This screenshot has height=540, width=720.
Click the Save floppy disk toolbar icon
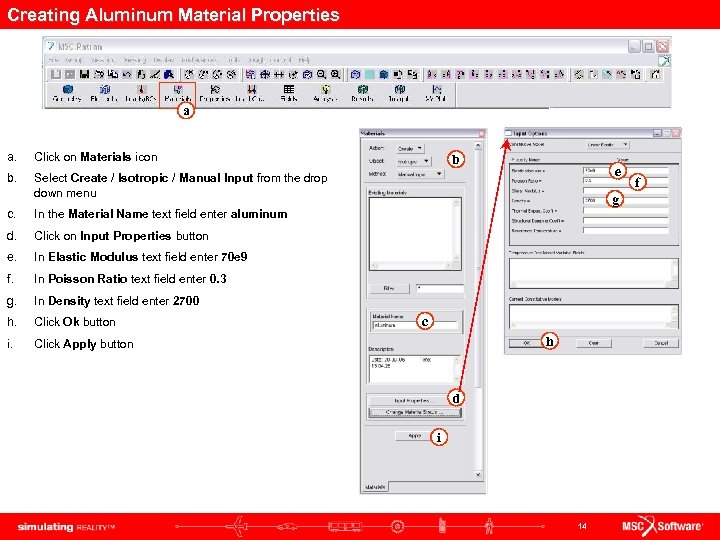[x=84, y=74]
